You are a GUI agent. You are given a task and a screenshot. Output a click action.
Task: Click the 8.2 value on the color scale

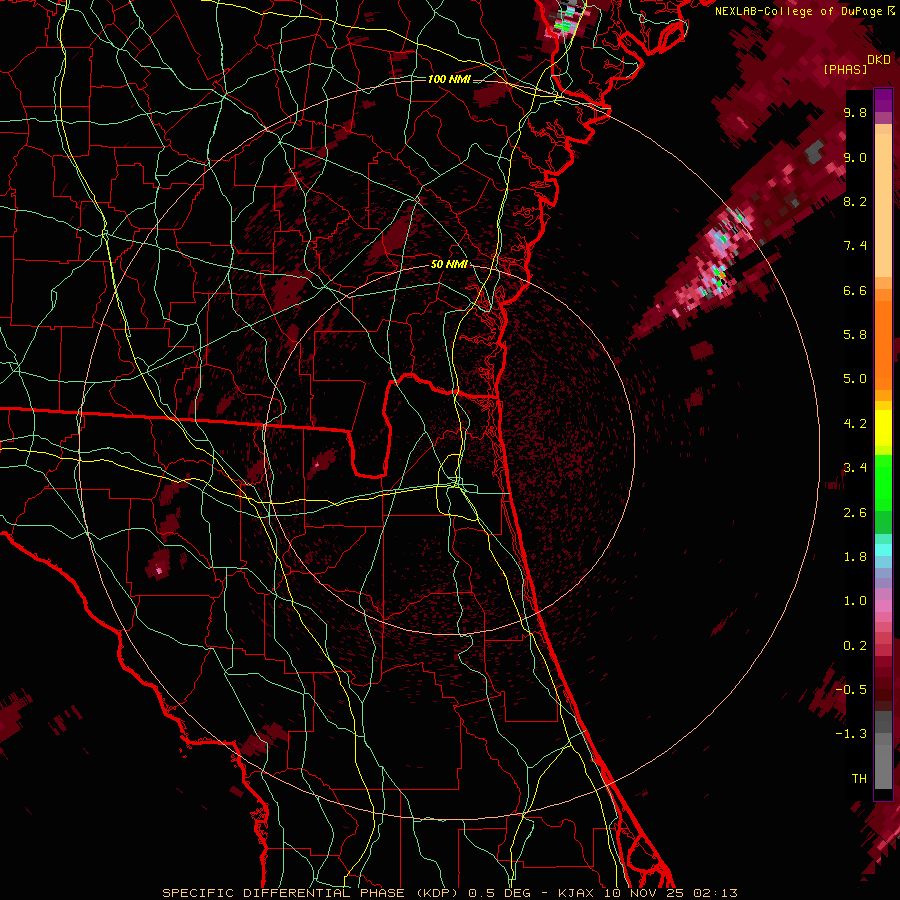point(855,201)
